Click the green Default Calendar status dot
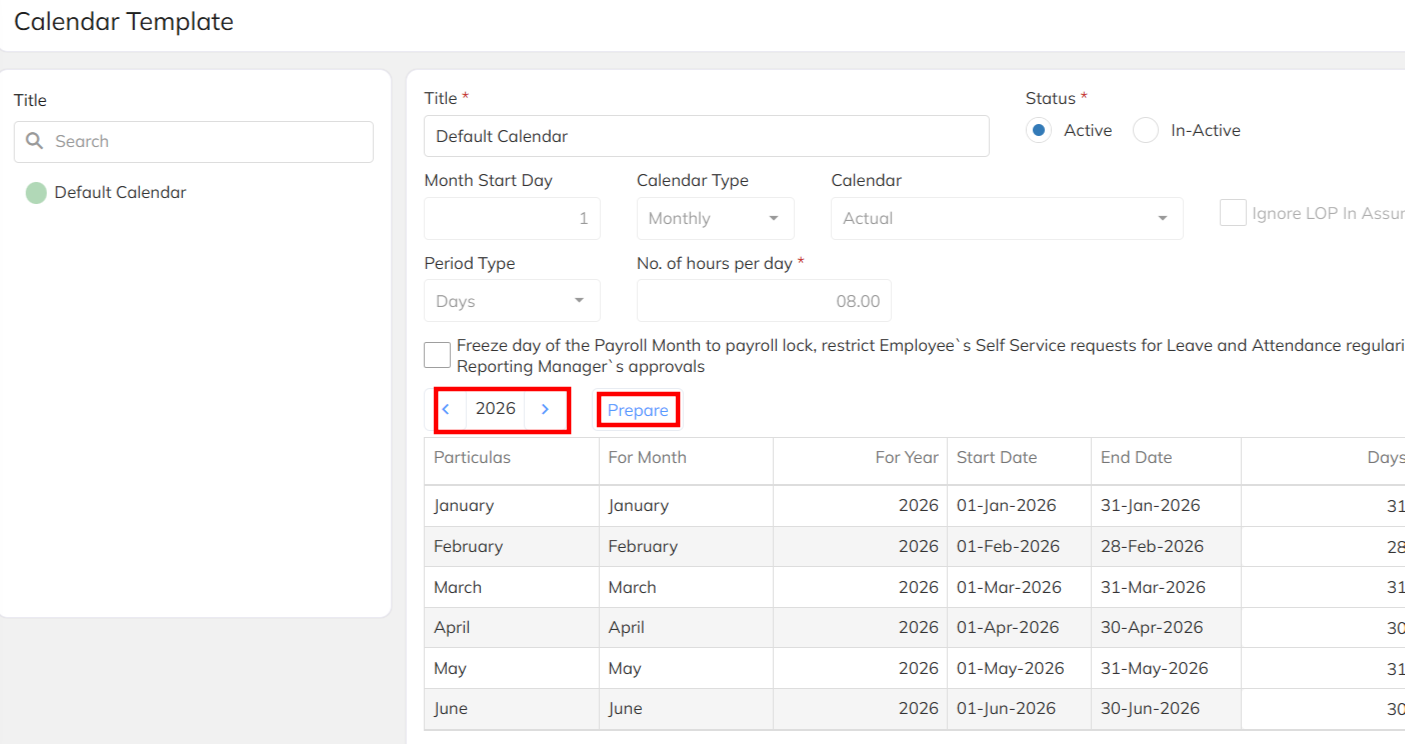 coord(36,193)
